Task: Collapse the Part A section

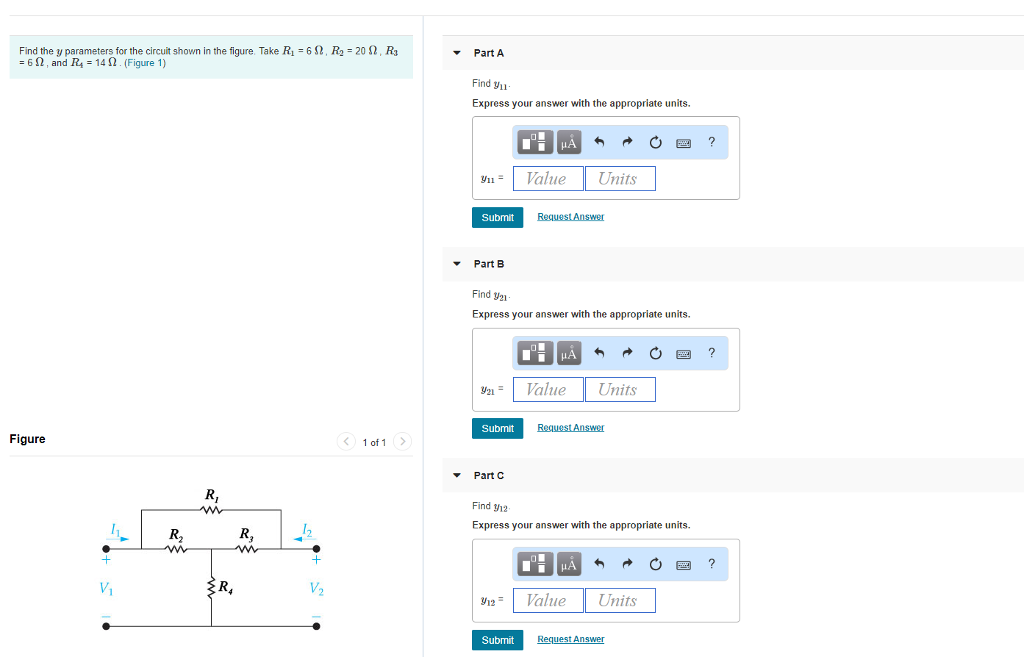Action: click(x=456, y=52)
